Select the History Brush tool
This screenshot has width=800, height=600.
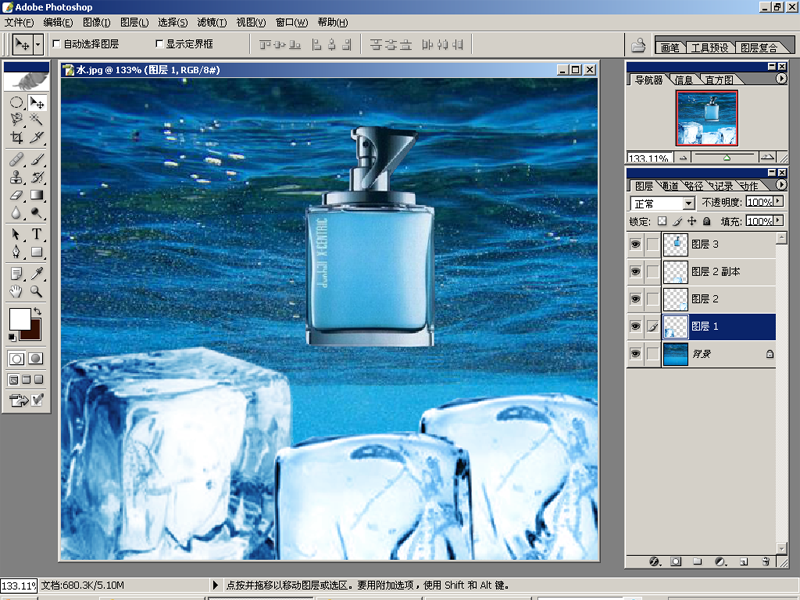[37, 177]
